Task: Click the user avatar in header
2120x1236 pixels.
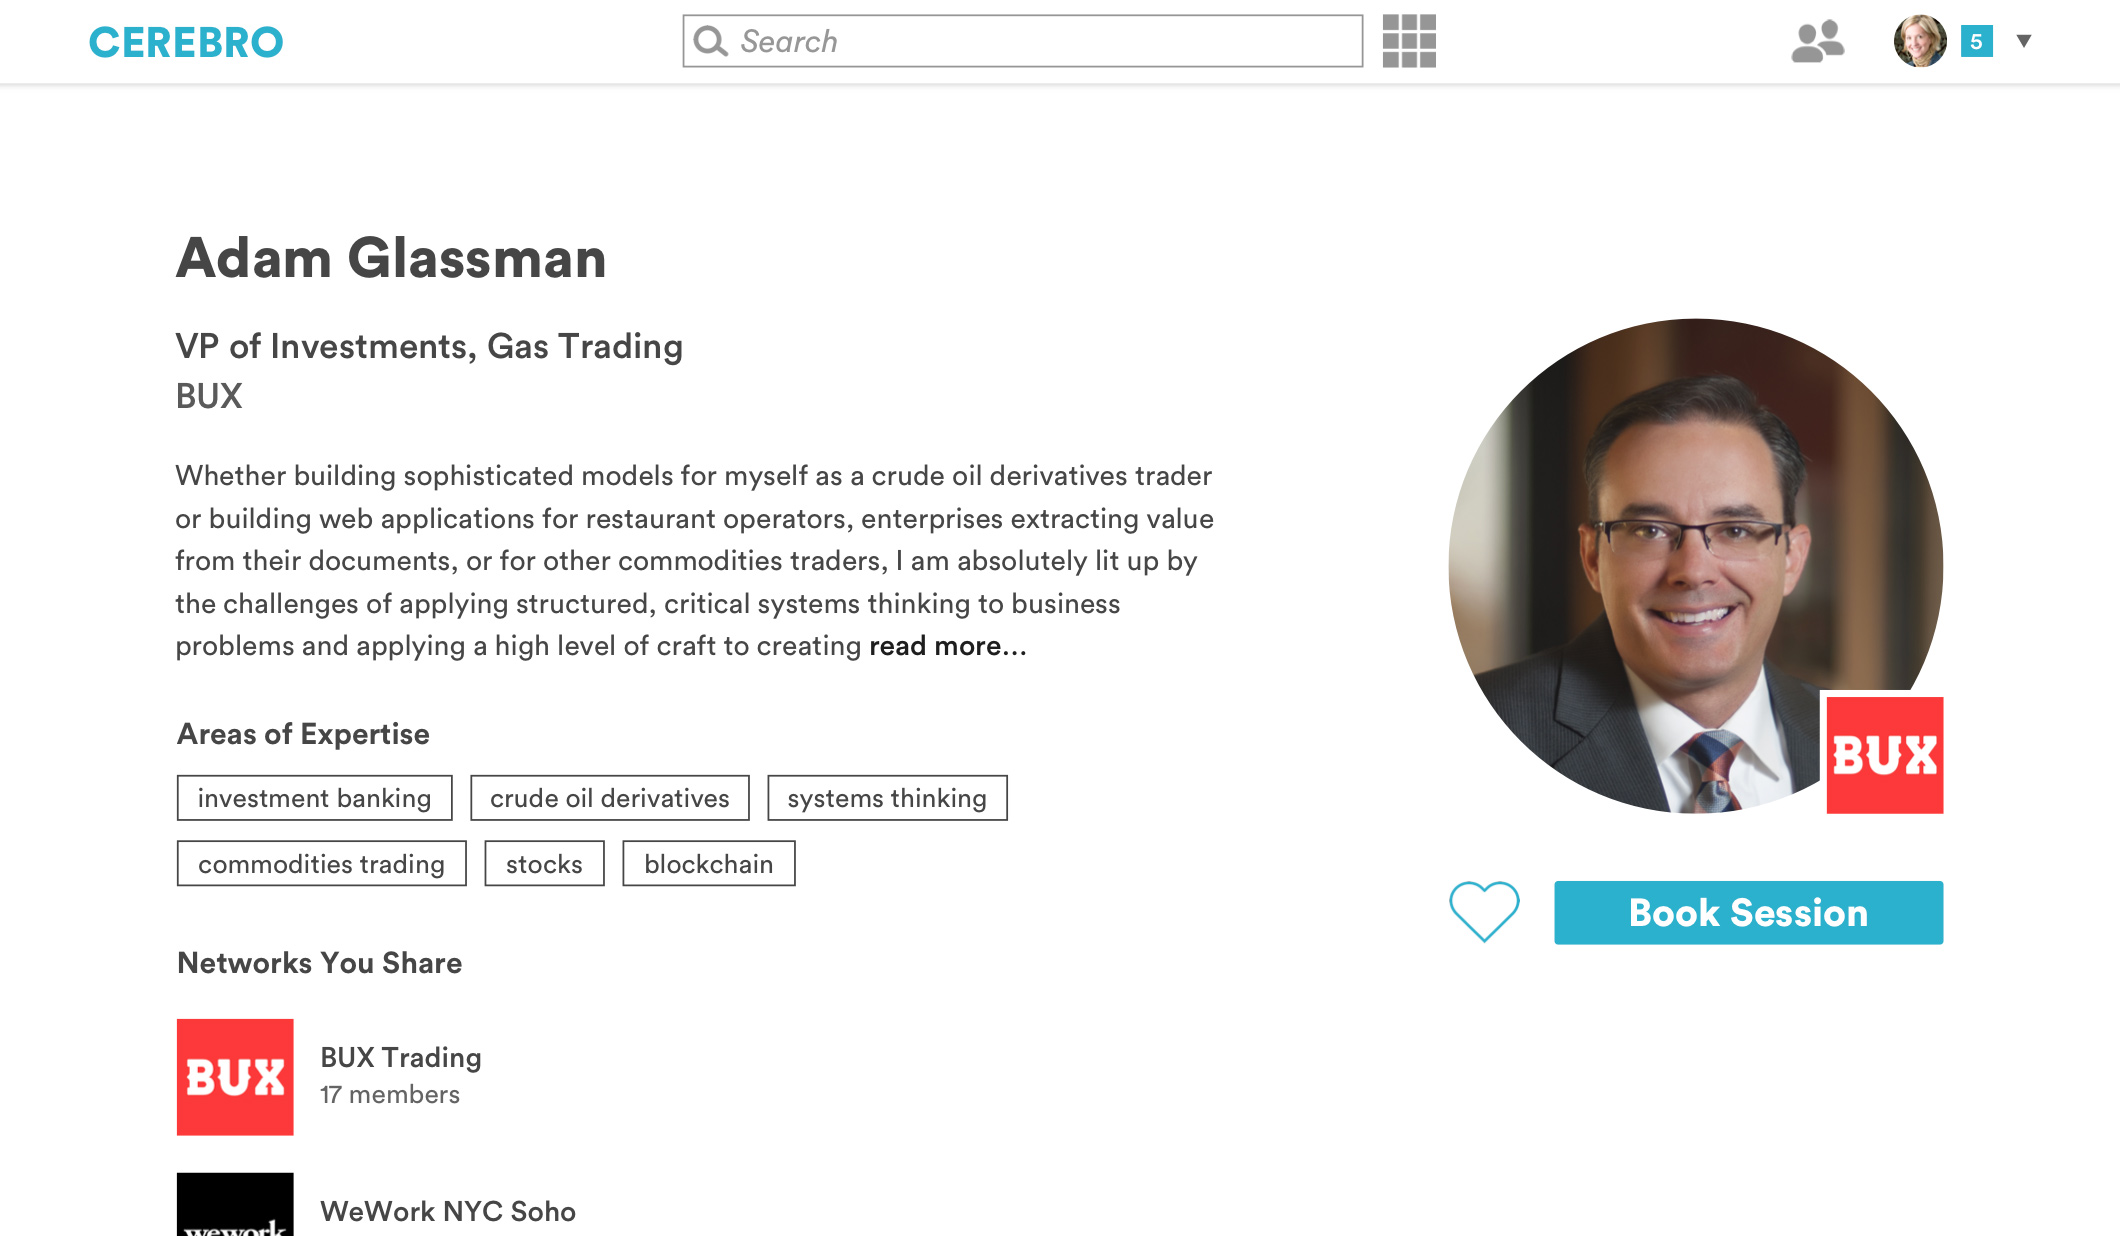Action: pyautogui.click(x=1920, y=41)
